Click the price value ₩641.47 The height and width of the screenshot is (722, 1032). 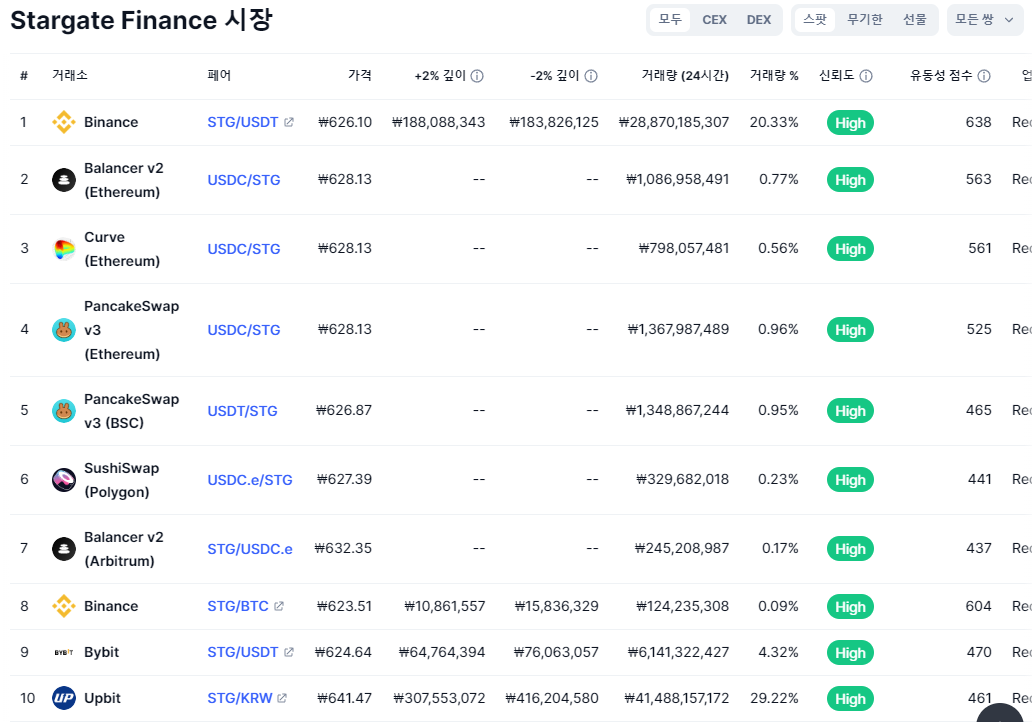344,698
